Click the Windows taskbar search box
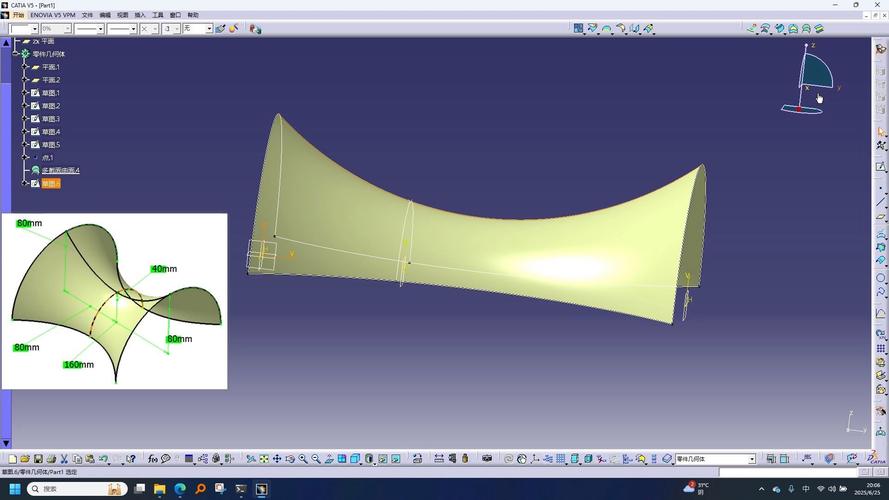 pos(77,489)
